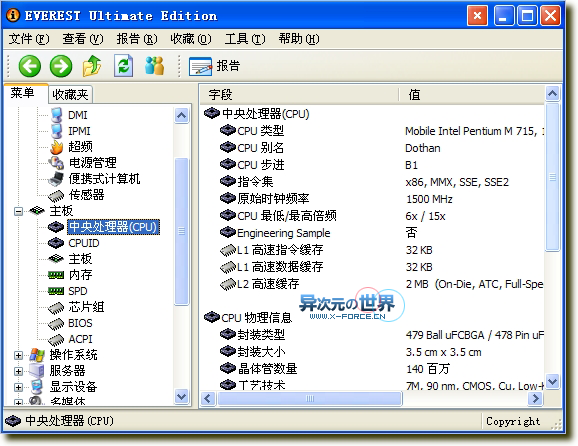This screenshot has width=578, height=446.
Task: Click the green Forward arrow button
Action: click(x=61, y=66)
